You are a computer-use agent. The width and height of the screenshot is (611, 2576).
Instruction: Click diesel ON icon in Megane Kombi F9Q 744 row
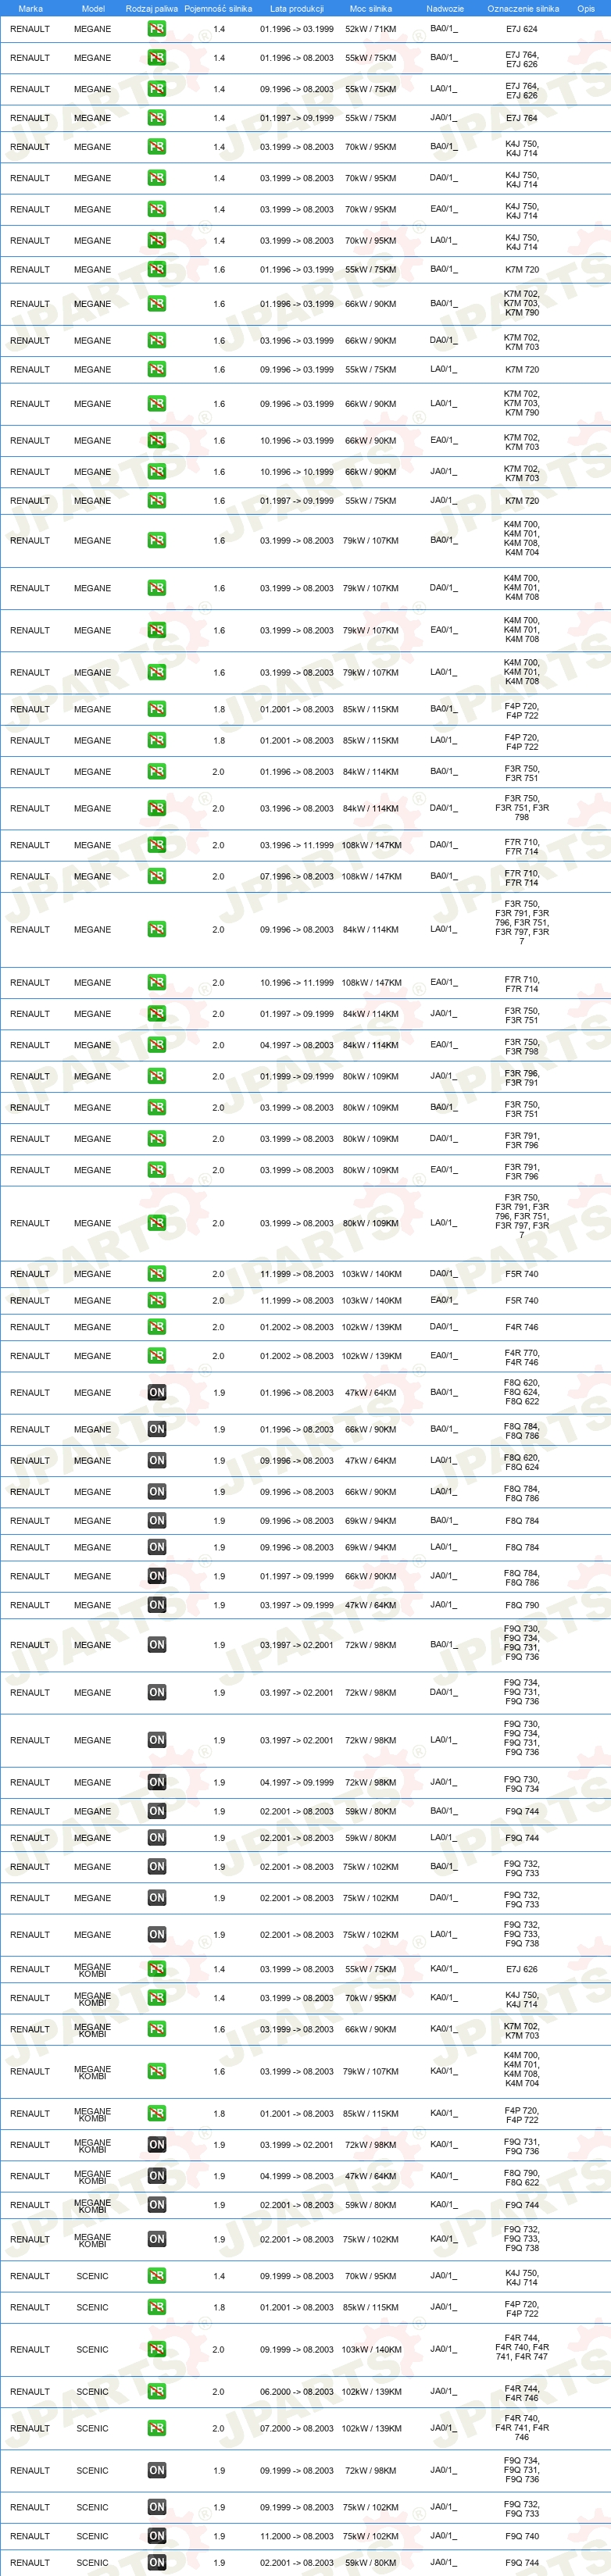[157, 2205]
